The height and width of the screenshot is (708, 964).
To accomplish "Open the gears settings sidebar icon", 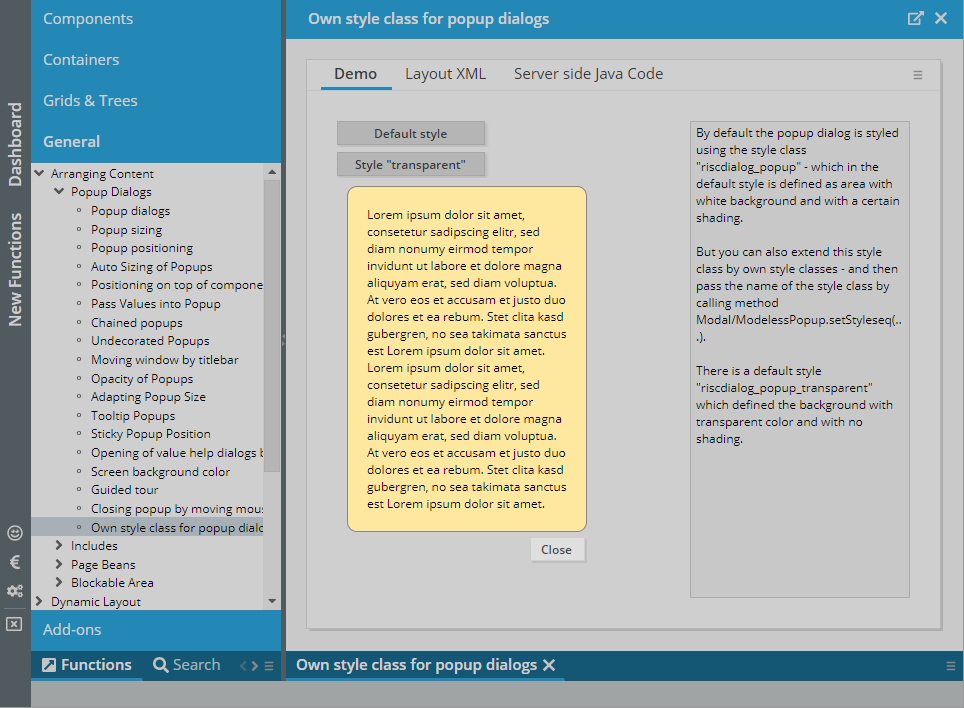I will point(14,591).
